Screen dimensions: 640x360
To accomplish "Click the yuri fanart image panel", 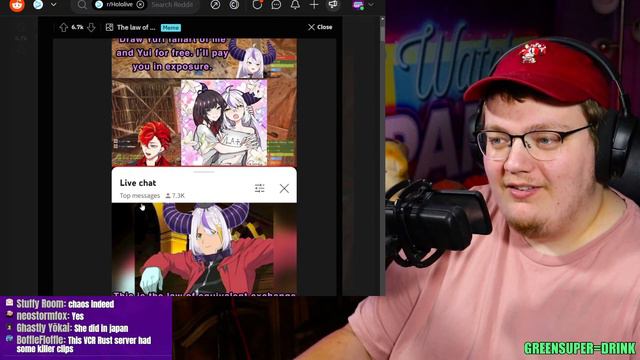I will point(224,123).
